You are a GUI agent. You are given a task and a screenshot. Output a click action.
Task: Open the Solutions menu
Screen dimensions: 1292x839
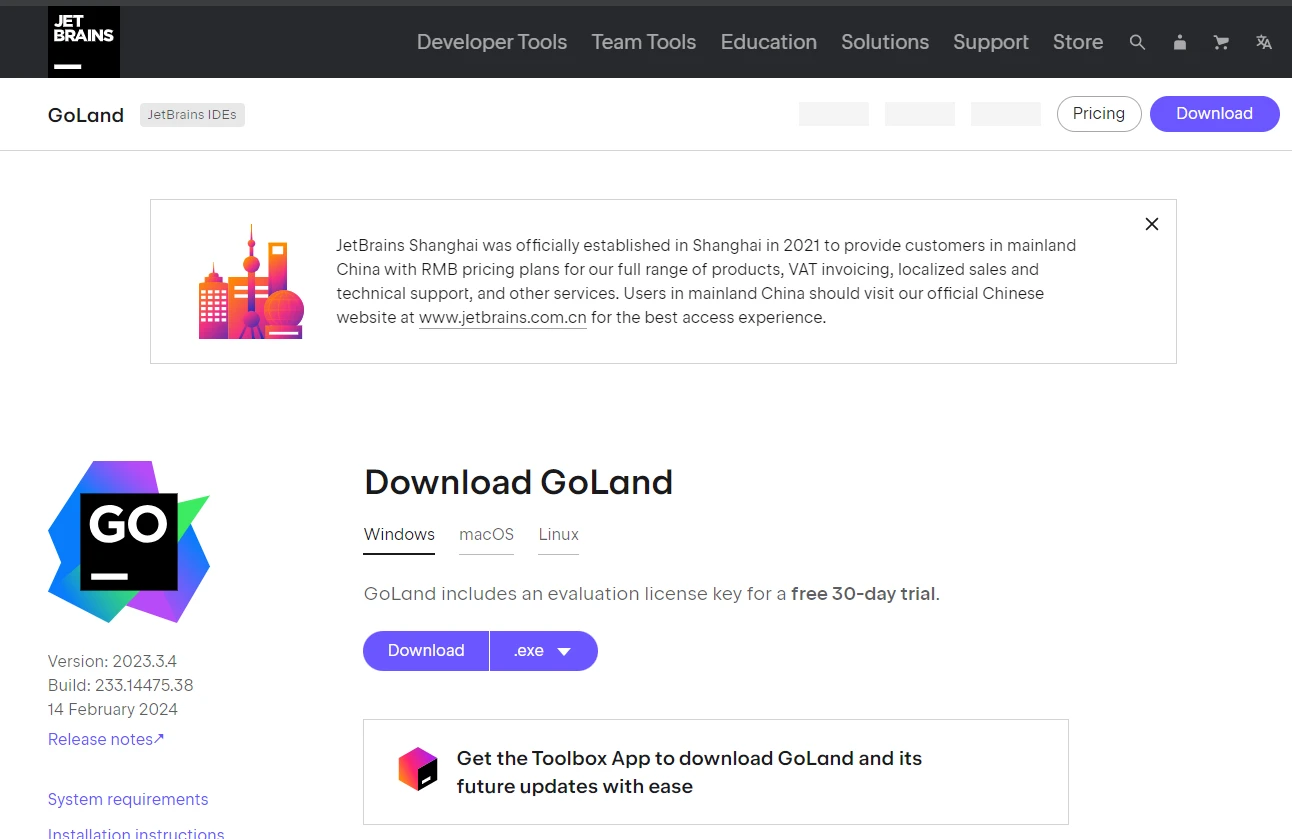click(x=885, y=42)
